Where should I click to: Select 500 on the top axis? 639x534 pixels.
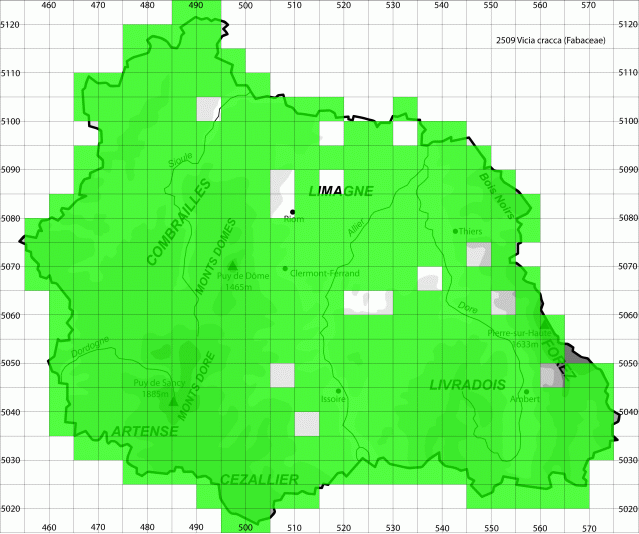pos(245,5)
